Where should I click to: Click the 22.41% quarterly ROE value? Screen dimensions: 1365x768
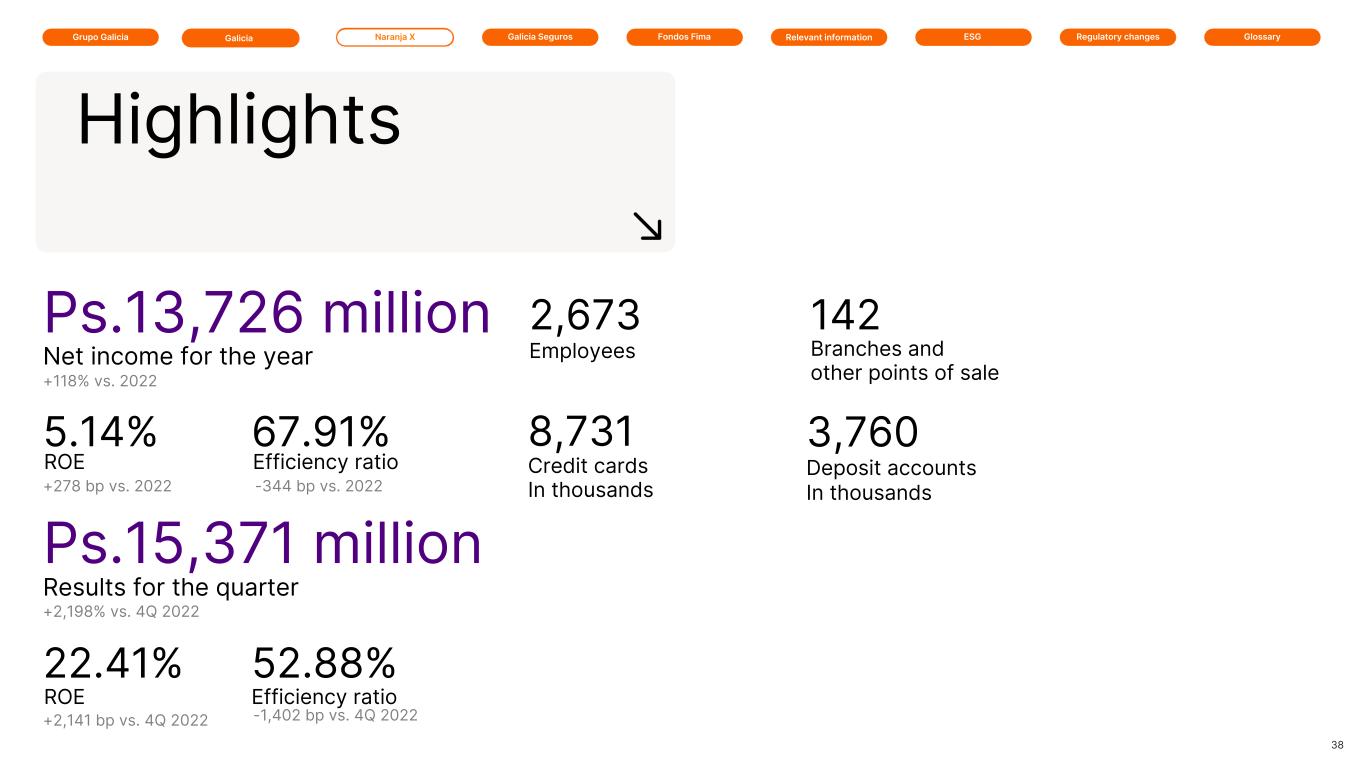(x=113, y=663)
